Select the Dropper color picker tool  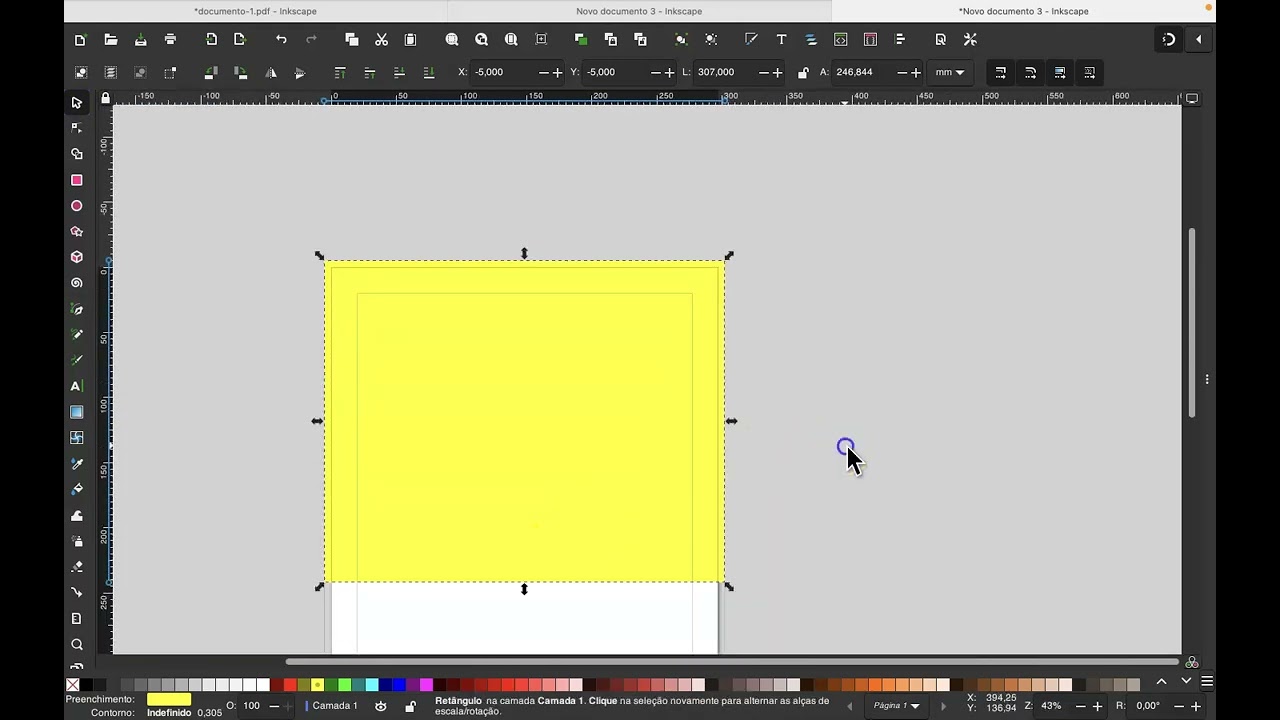[x=77, y=464]
